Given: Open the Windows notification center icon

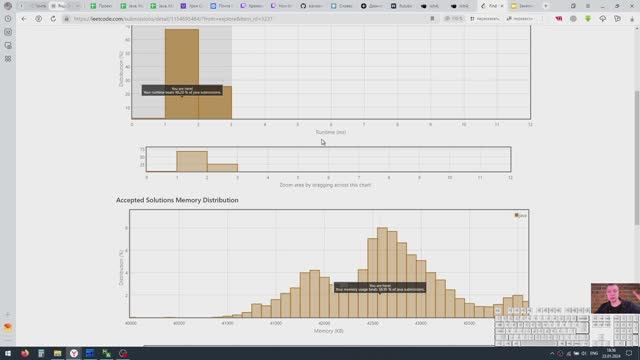Looking at the screenshot, I should coord(629,353).
